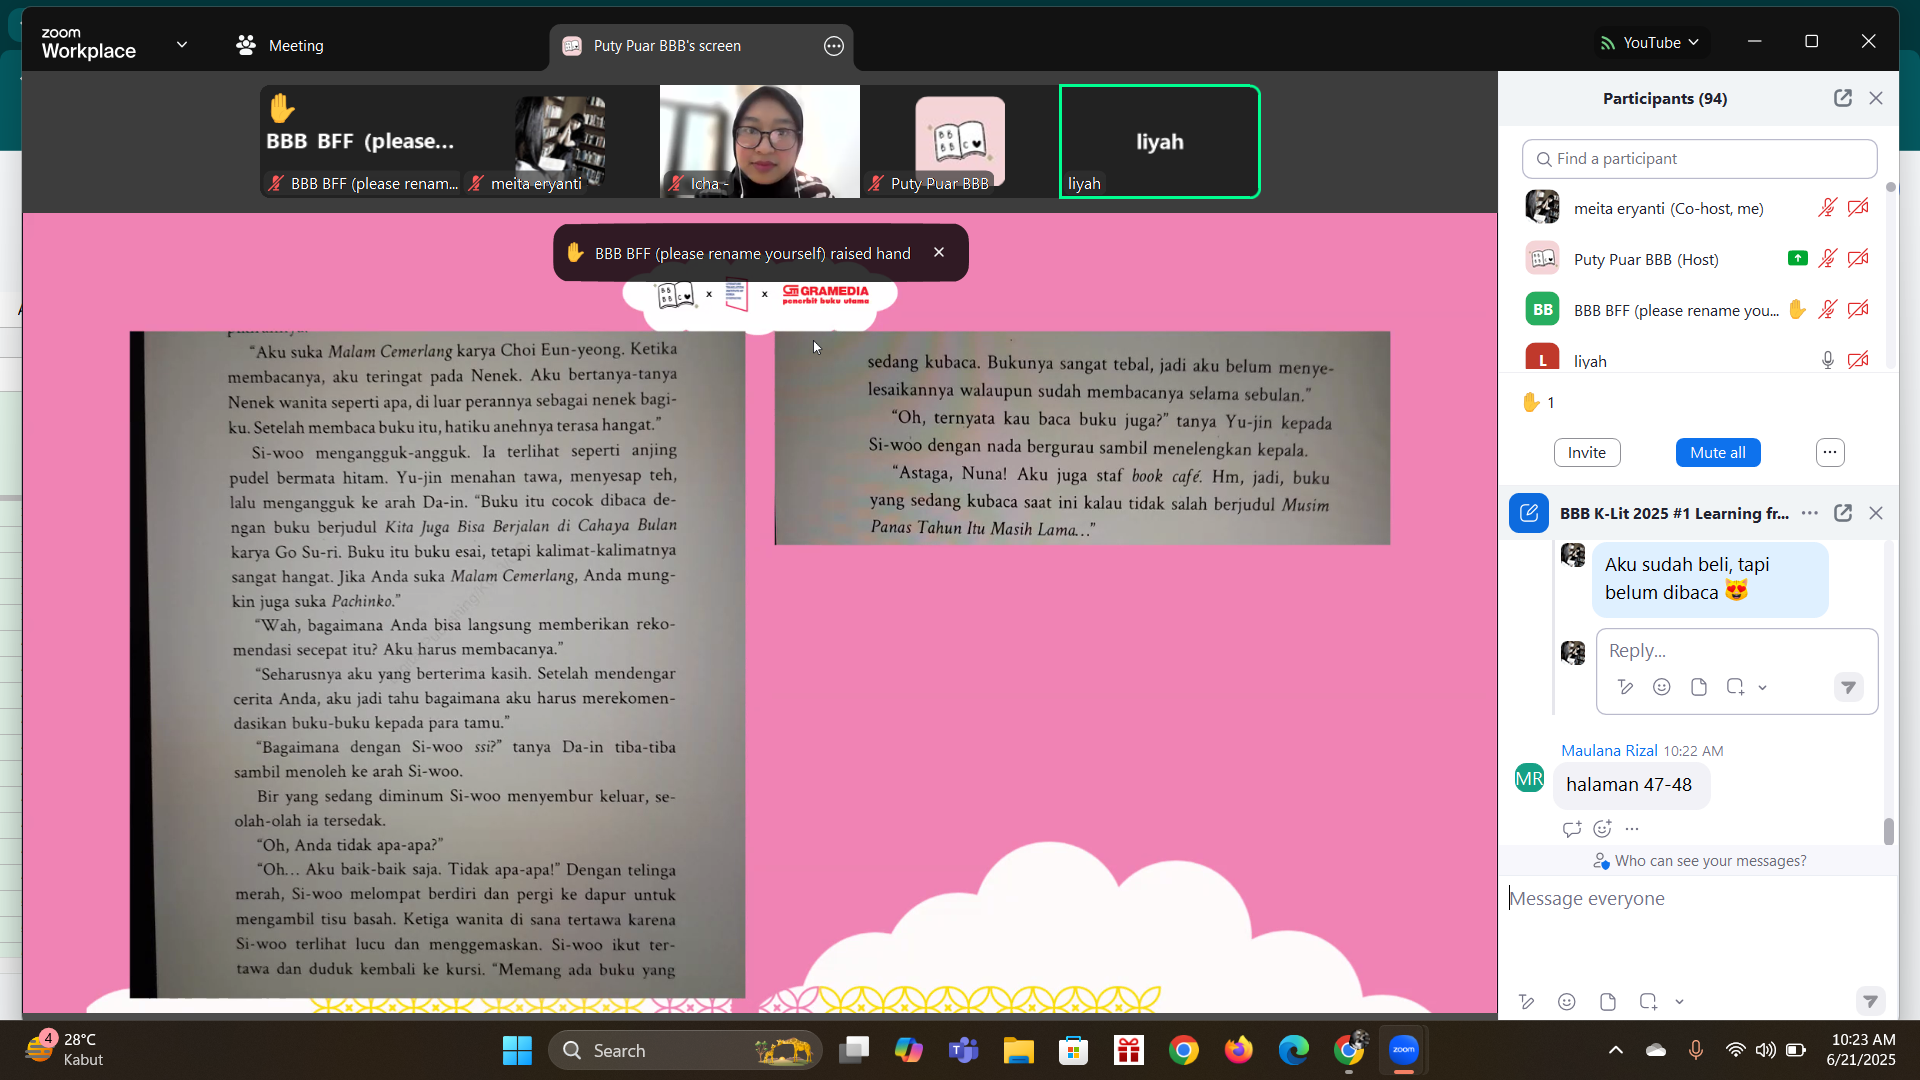This screenshot has height=1080, width=1920.
Task: Open emoji picker in message composer
Action: point(1567,1002)
